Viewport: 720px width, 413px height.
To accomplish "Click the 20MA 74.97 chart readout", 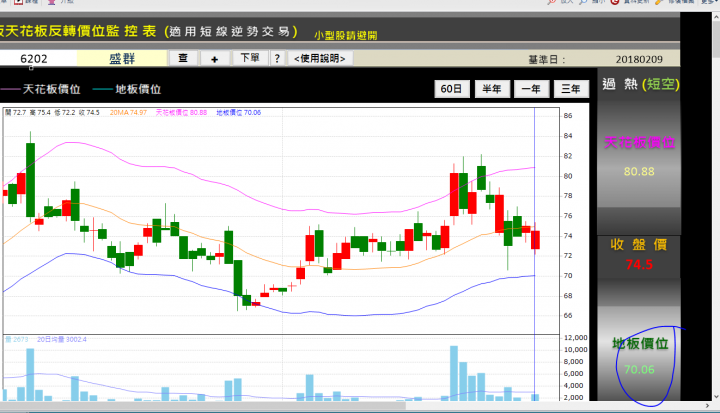I will point(128,113).
